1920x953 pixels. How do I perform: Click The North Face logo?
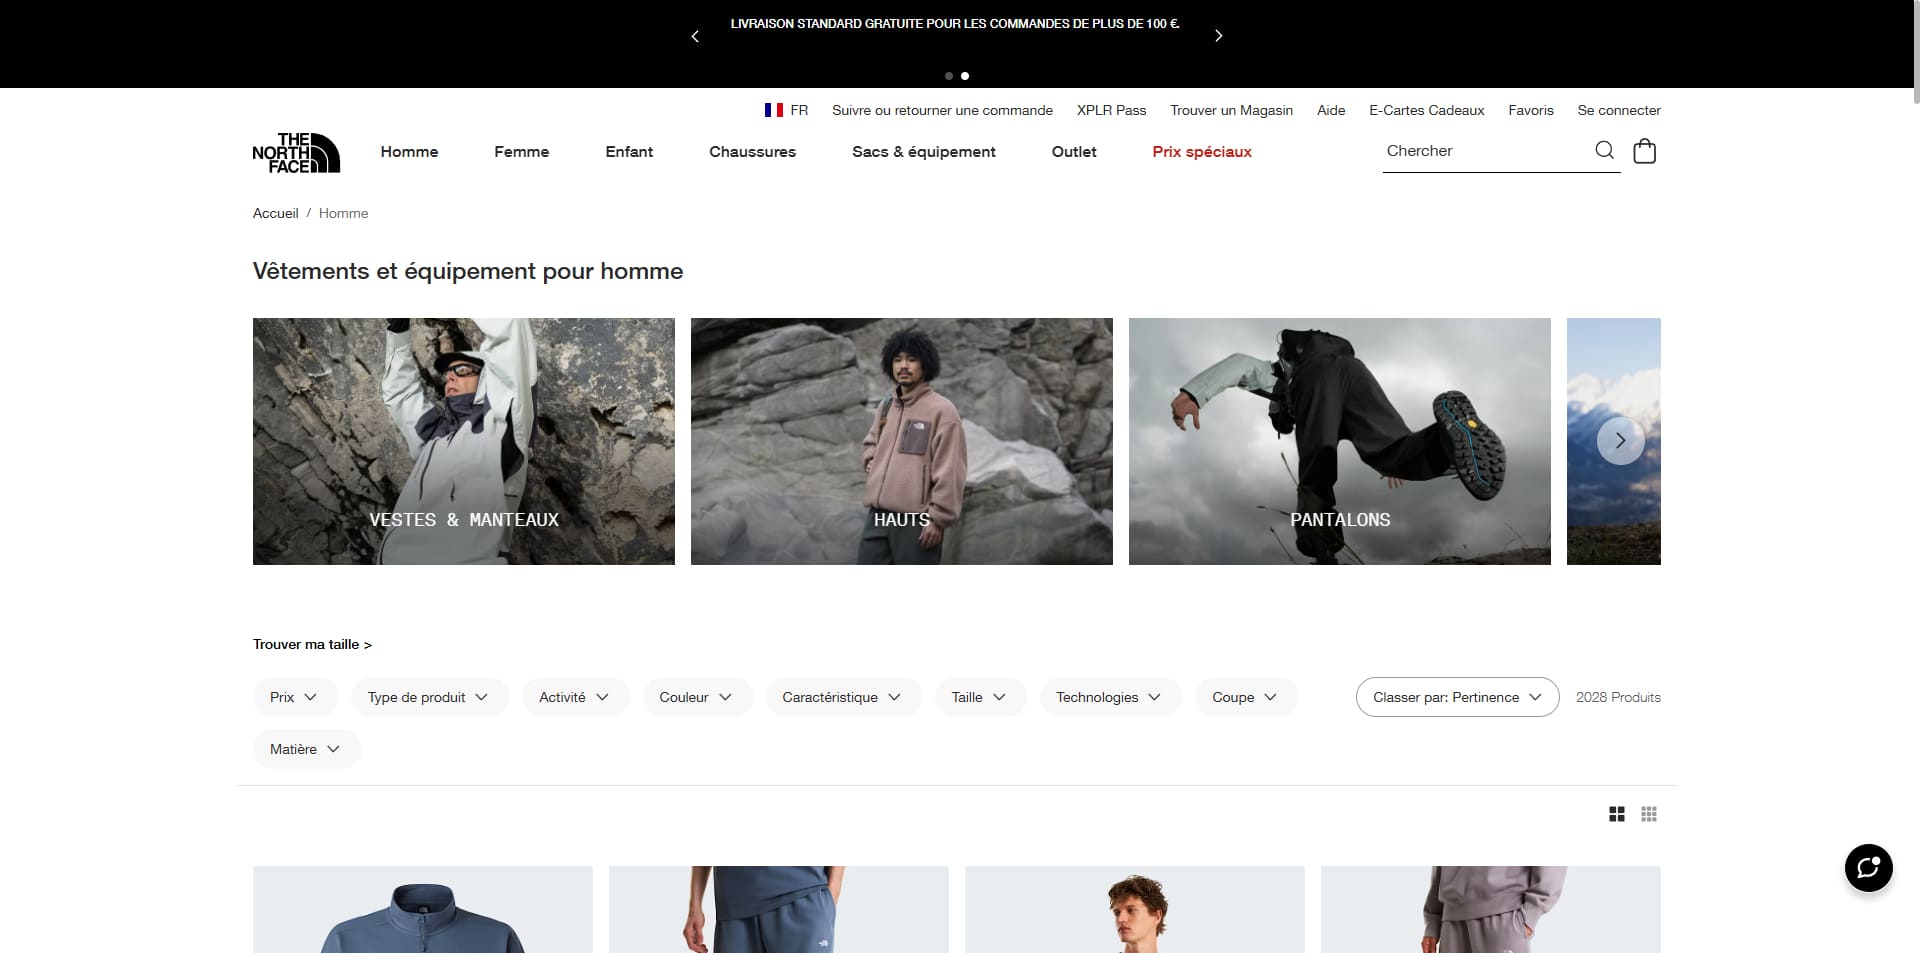pos(296,152)
